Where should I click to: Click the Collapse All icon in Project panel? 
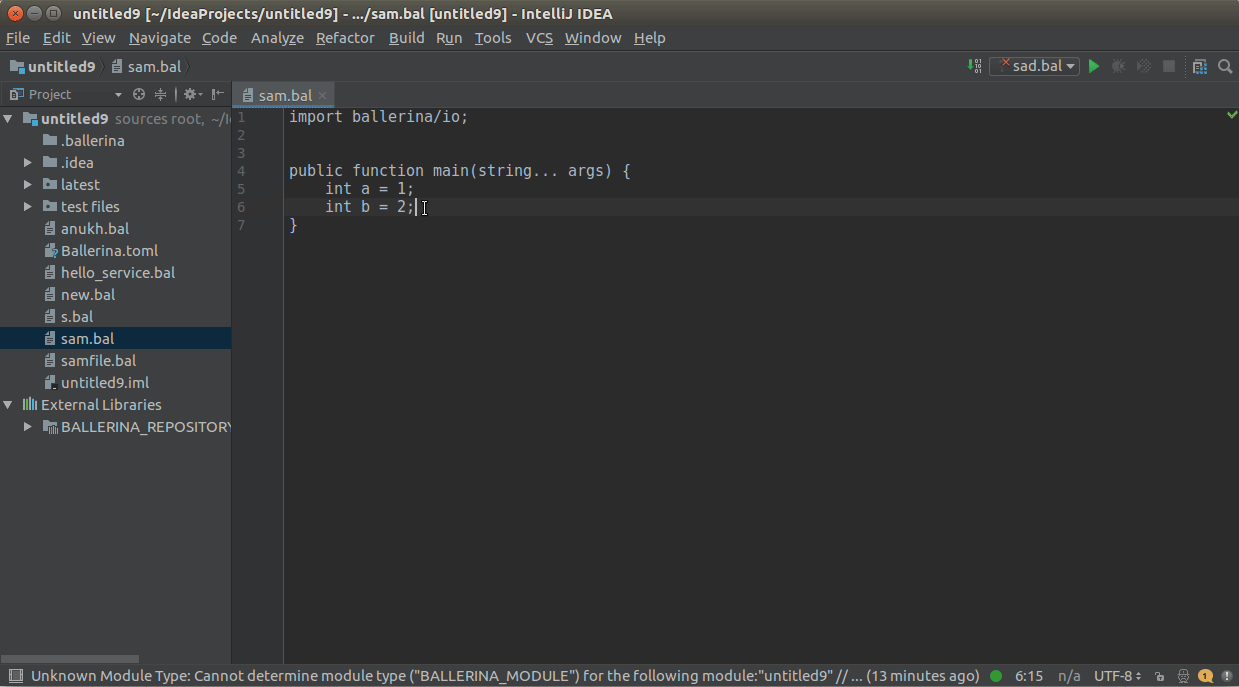point(160,94)
